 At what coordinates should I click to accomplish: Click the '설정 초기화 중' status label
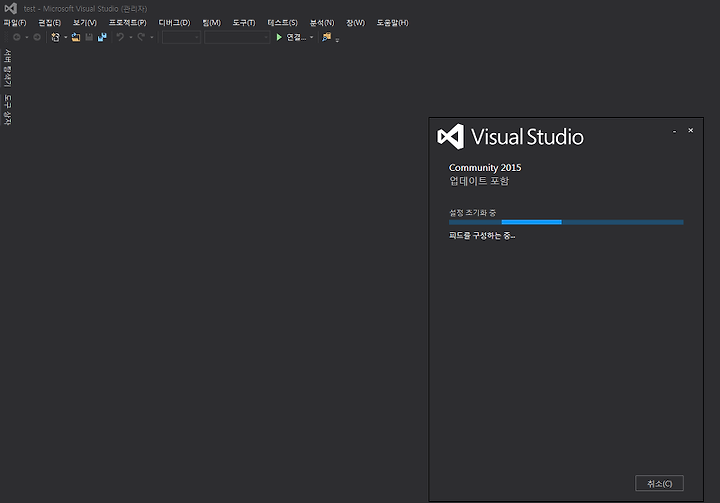[x=472, y=213]
